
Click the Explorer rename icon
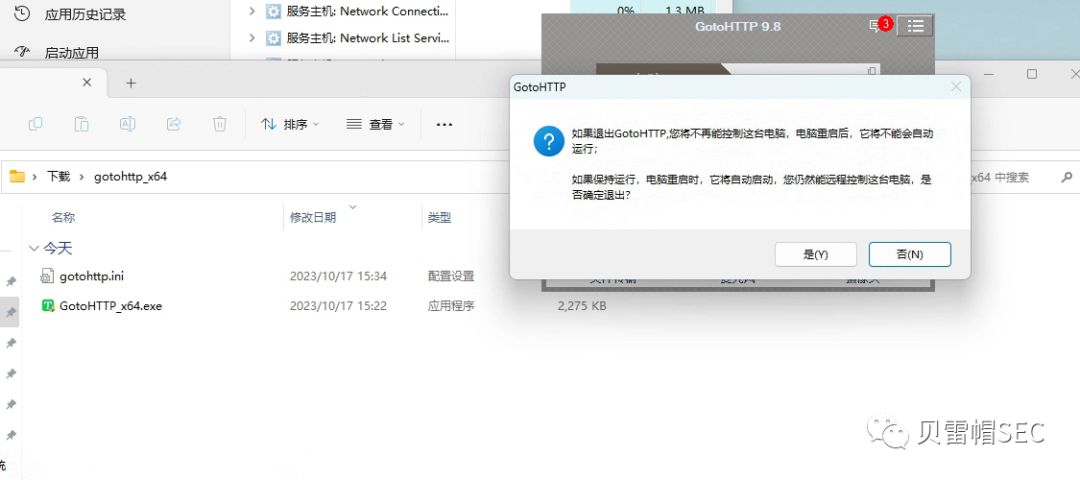[x=127, y=124]
